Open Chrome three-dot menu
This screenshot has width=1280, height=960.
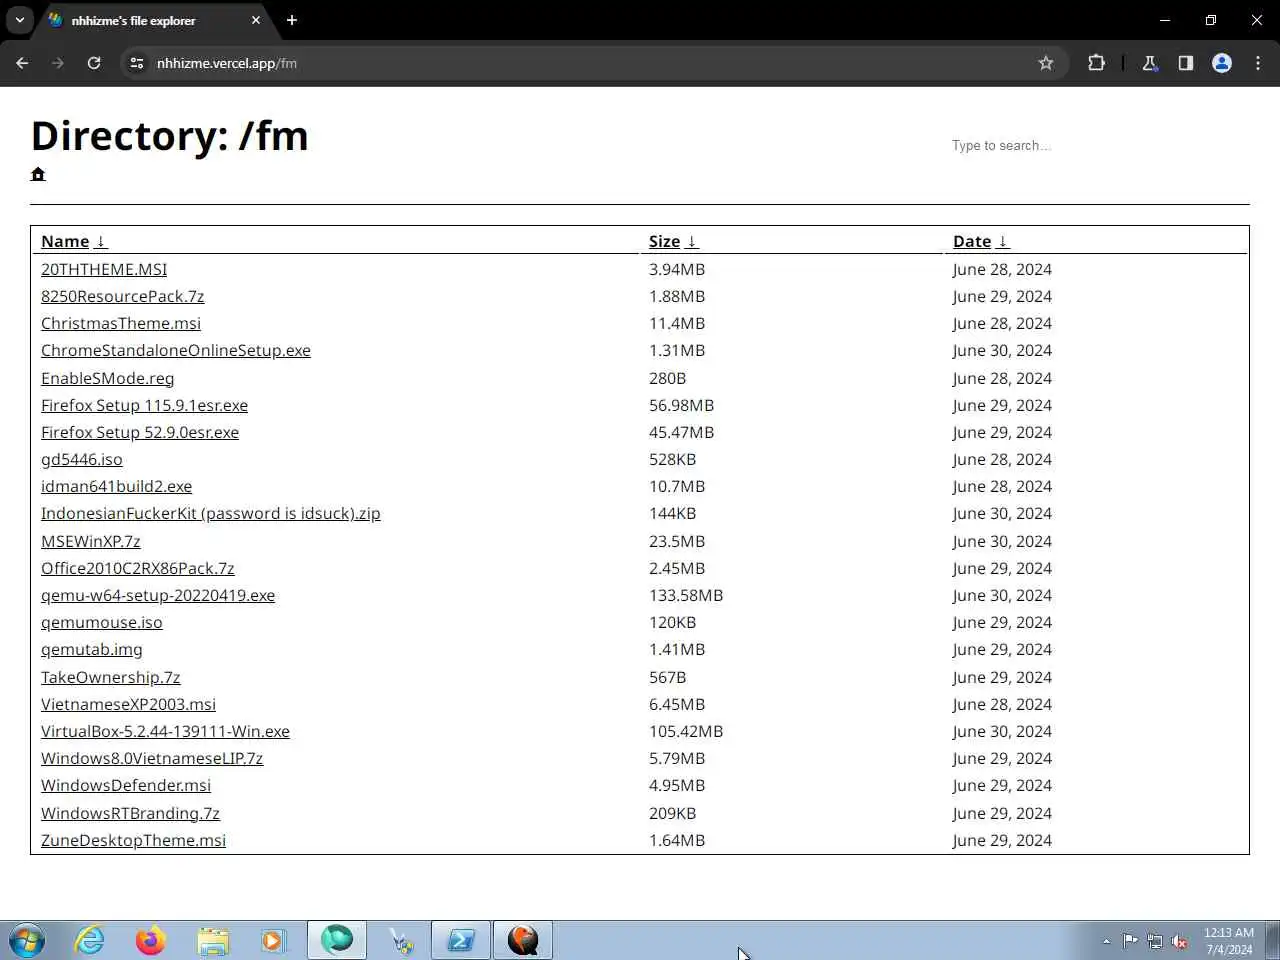(x=1258, y=63)
